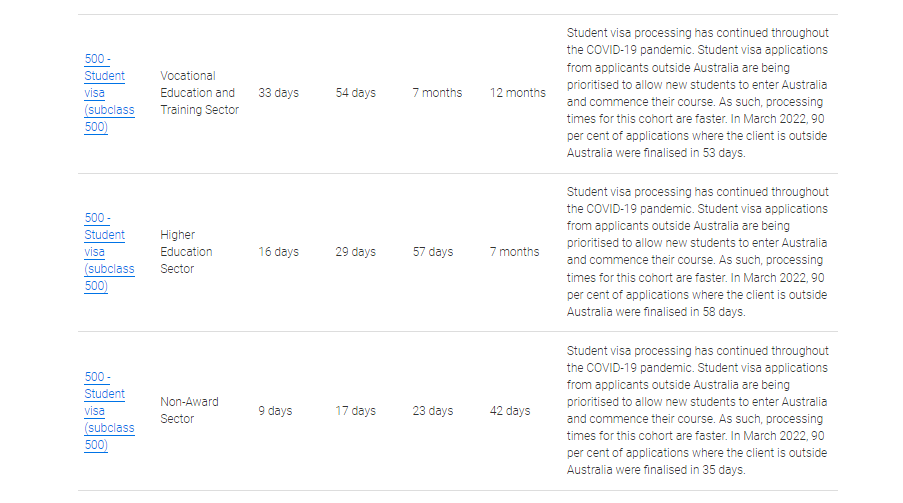903x503 pixels.
Task: Click the description ending in 53 days
Action: point(697,93)
